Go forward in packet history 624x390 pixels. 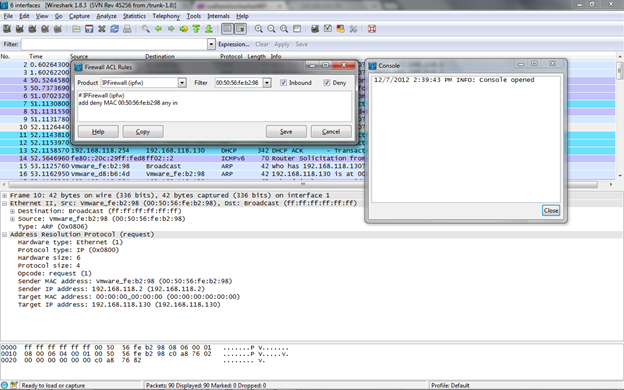click(171, 29)
